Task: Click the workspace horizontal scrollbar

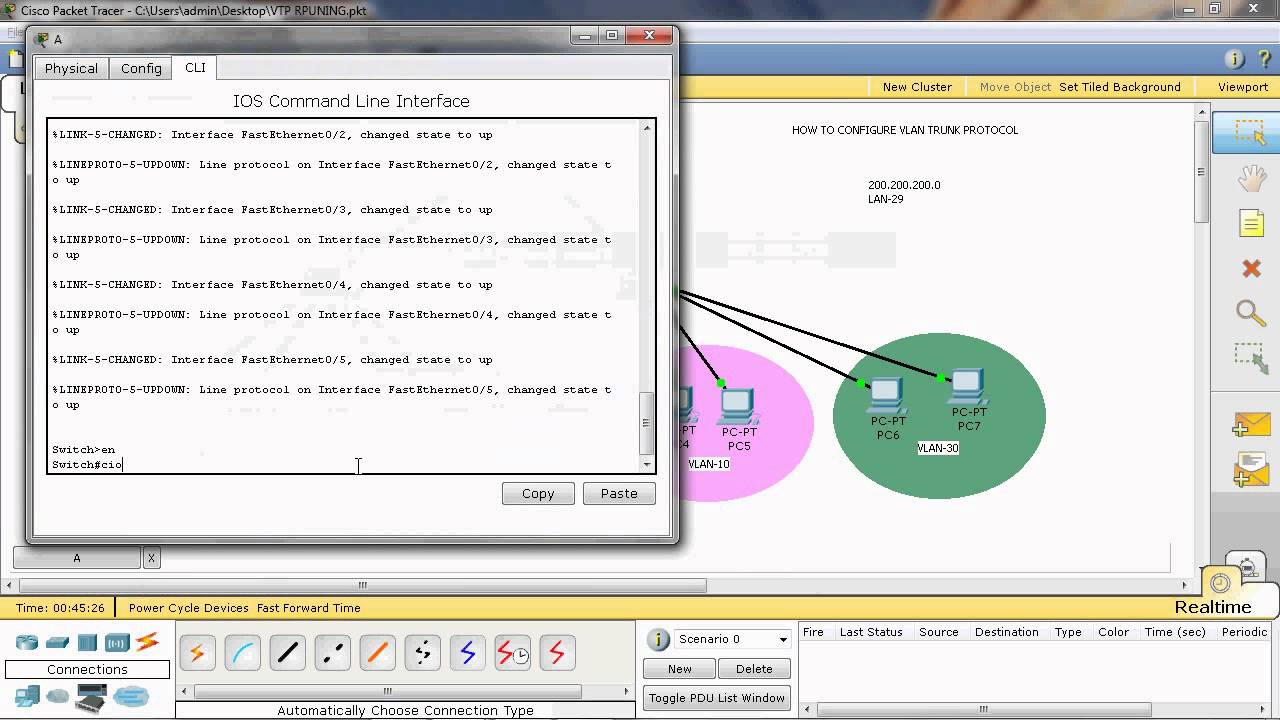Action: tap(362, 586)
